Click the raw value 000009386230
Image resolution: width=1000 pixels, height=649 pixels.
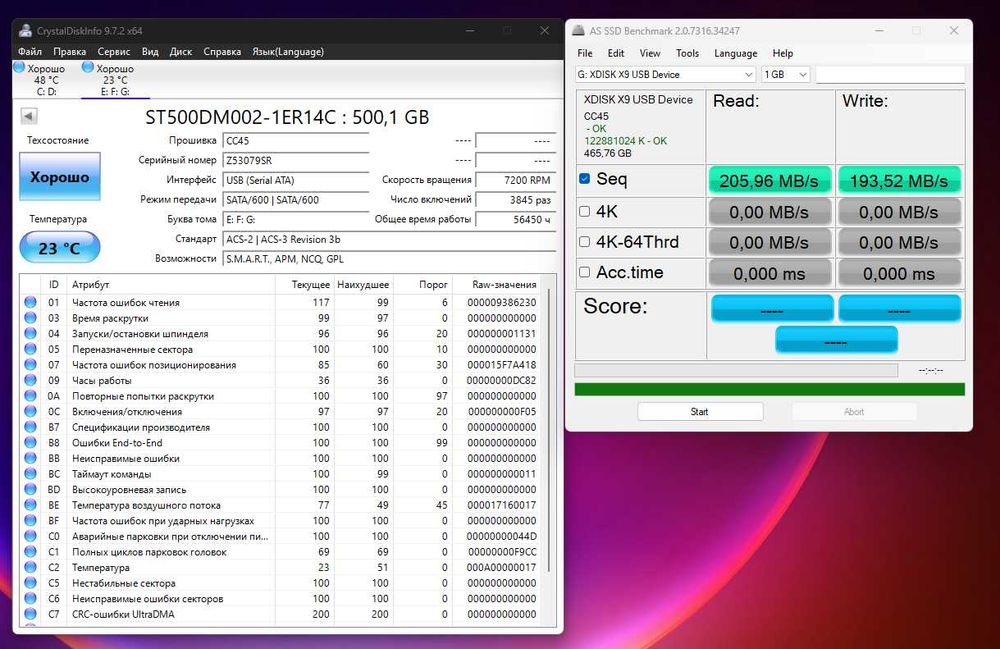[x=502, y=302]
